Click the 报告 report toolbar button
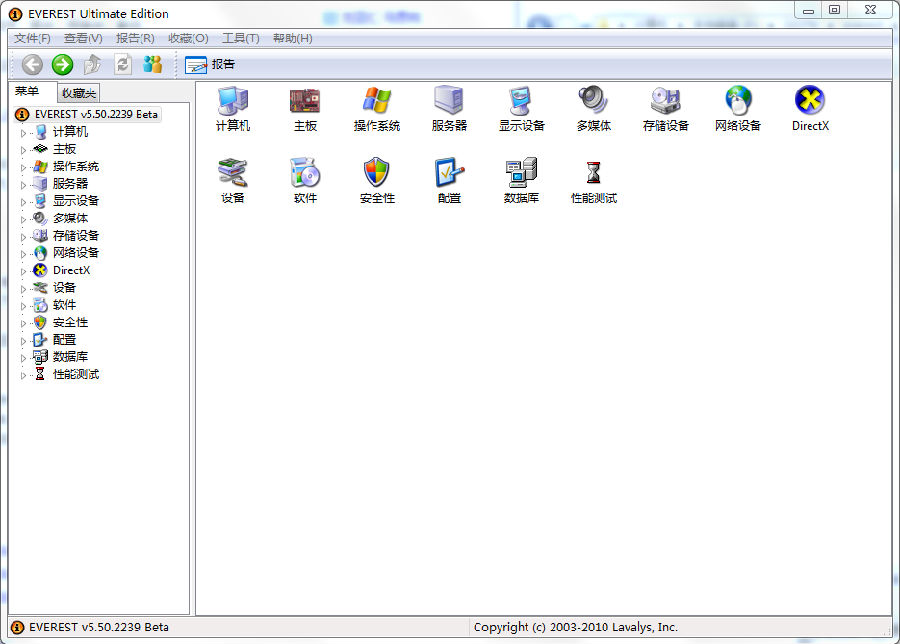900x644 pixels. 210,64
